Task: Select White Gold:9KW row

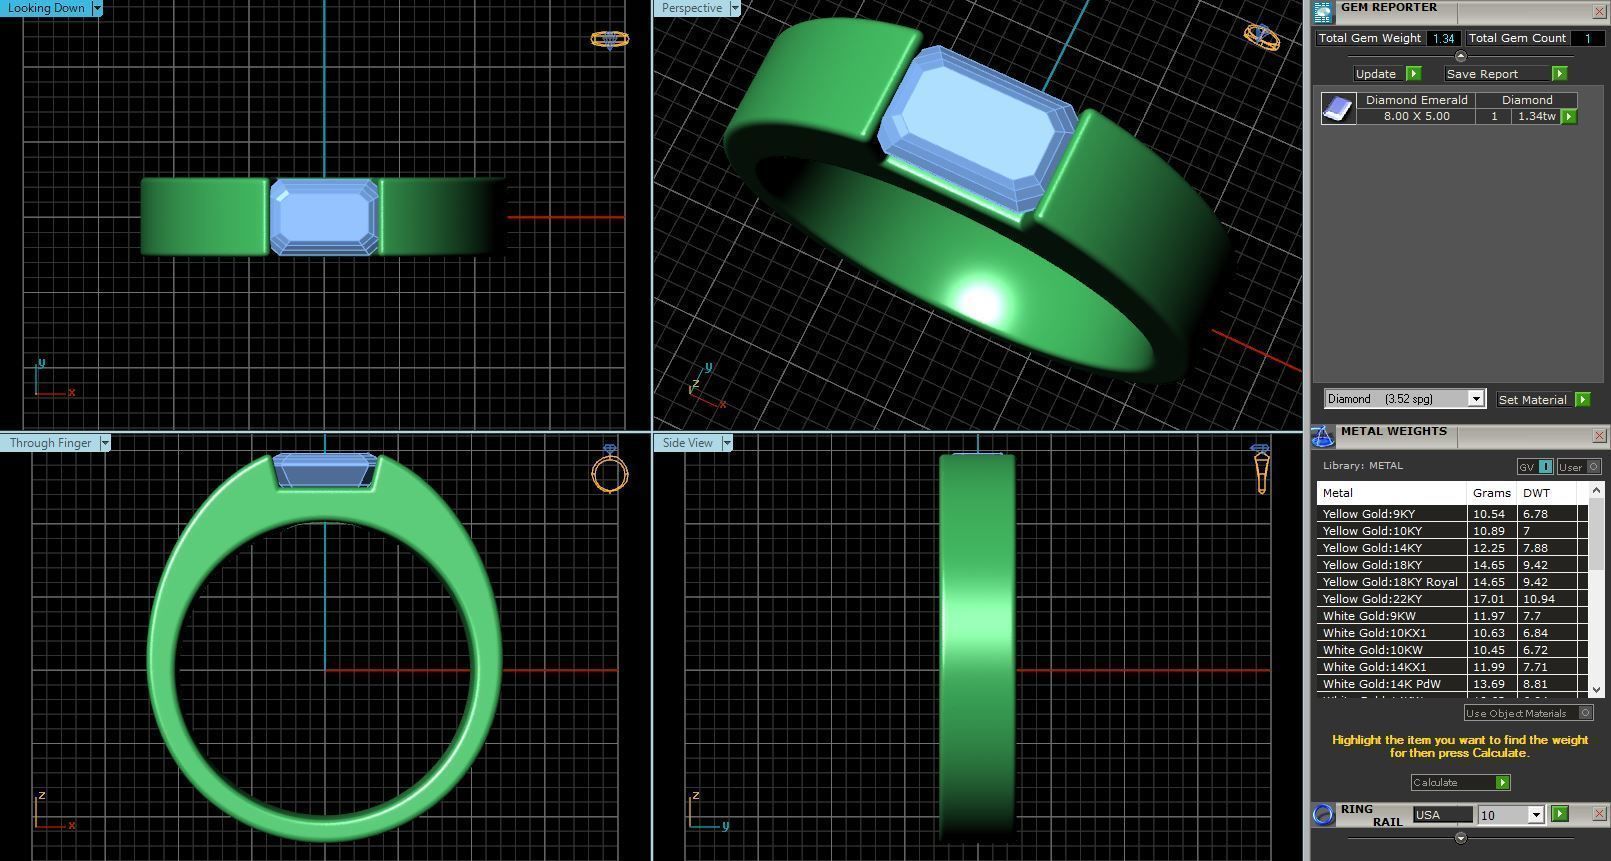Action: click(1452, 616)
